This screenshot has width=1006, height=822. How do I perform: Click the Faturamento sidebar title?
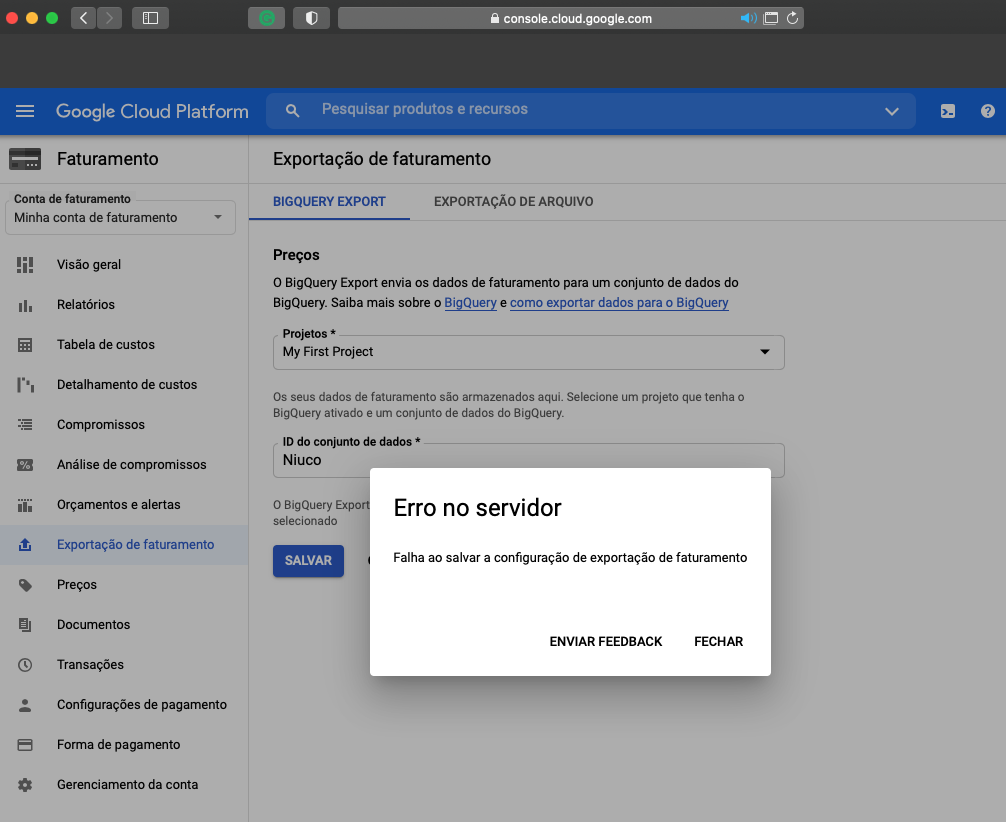[x=108, y=159]
